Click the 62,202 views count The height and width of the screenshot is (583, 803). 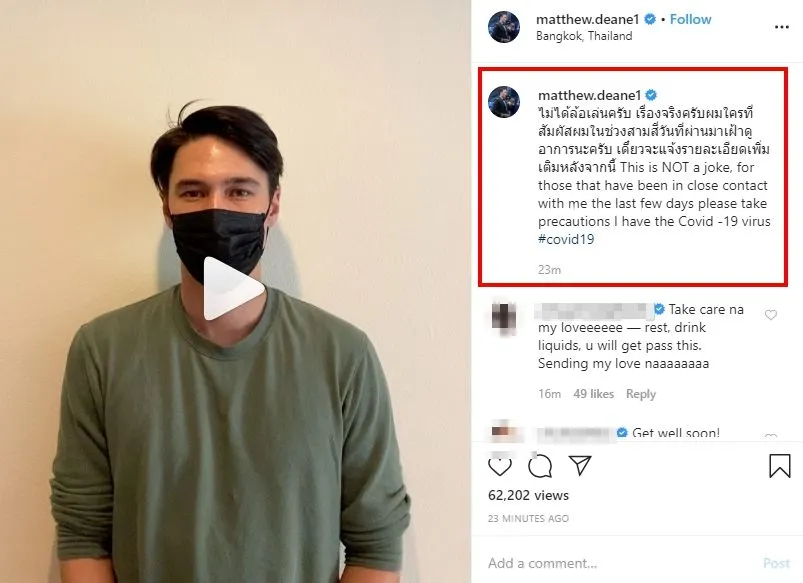pyautogui.click(x=528, y=495)
